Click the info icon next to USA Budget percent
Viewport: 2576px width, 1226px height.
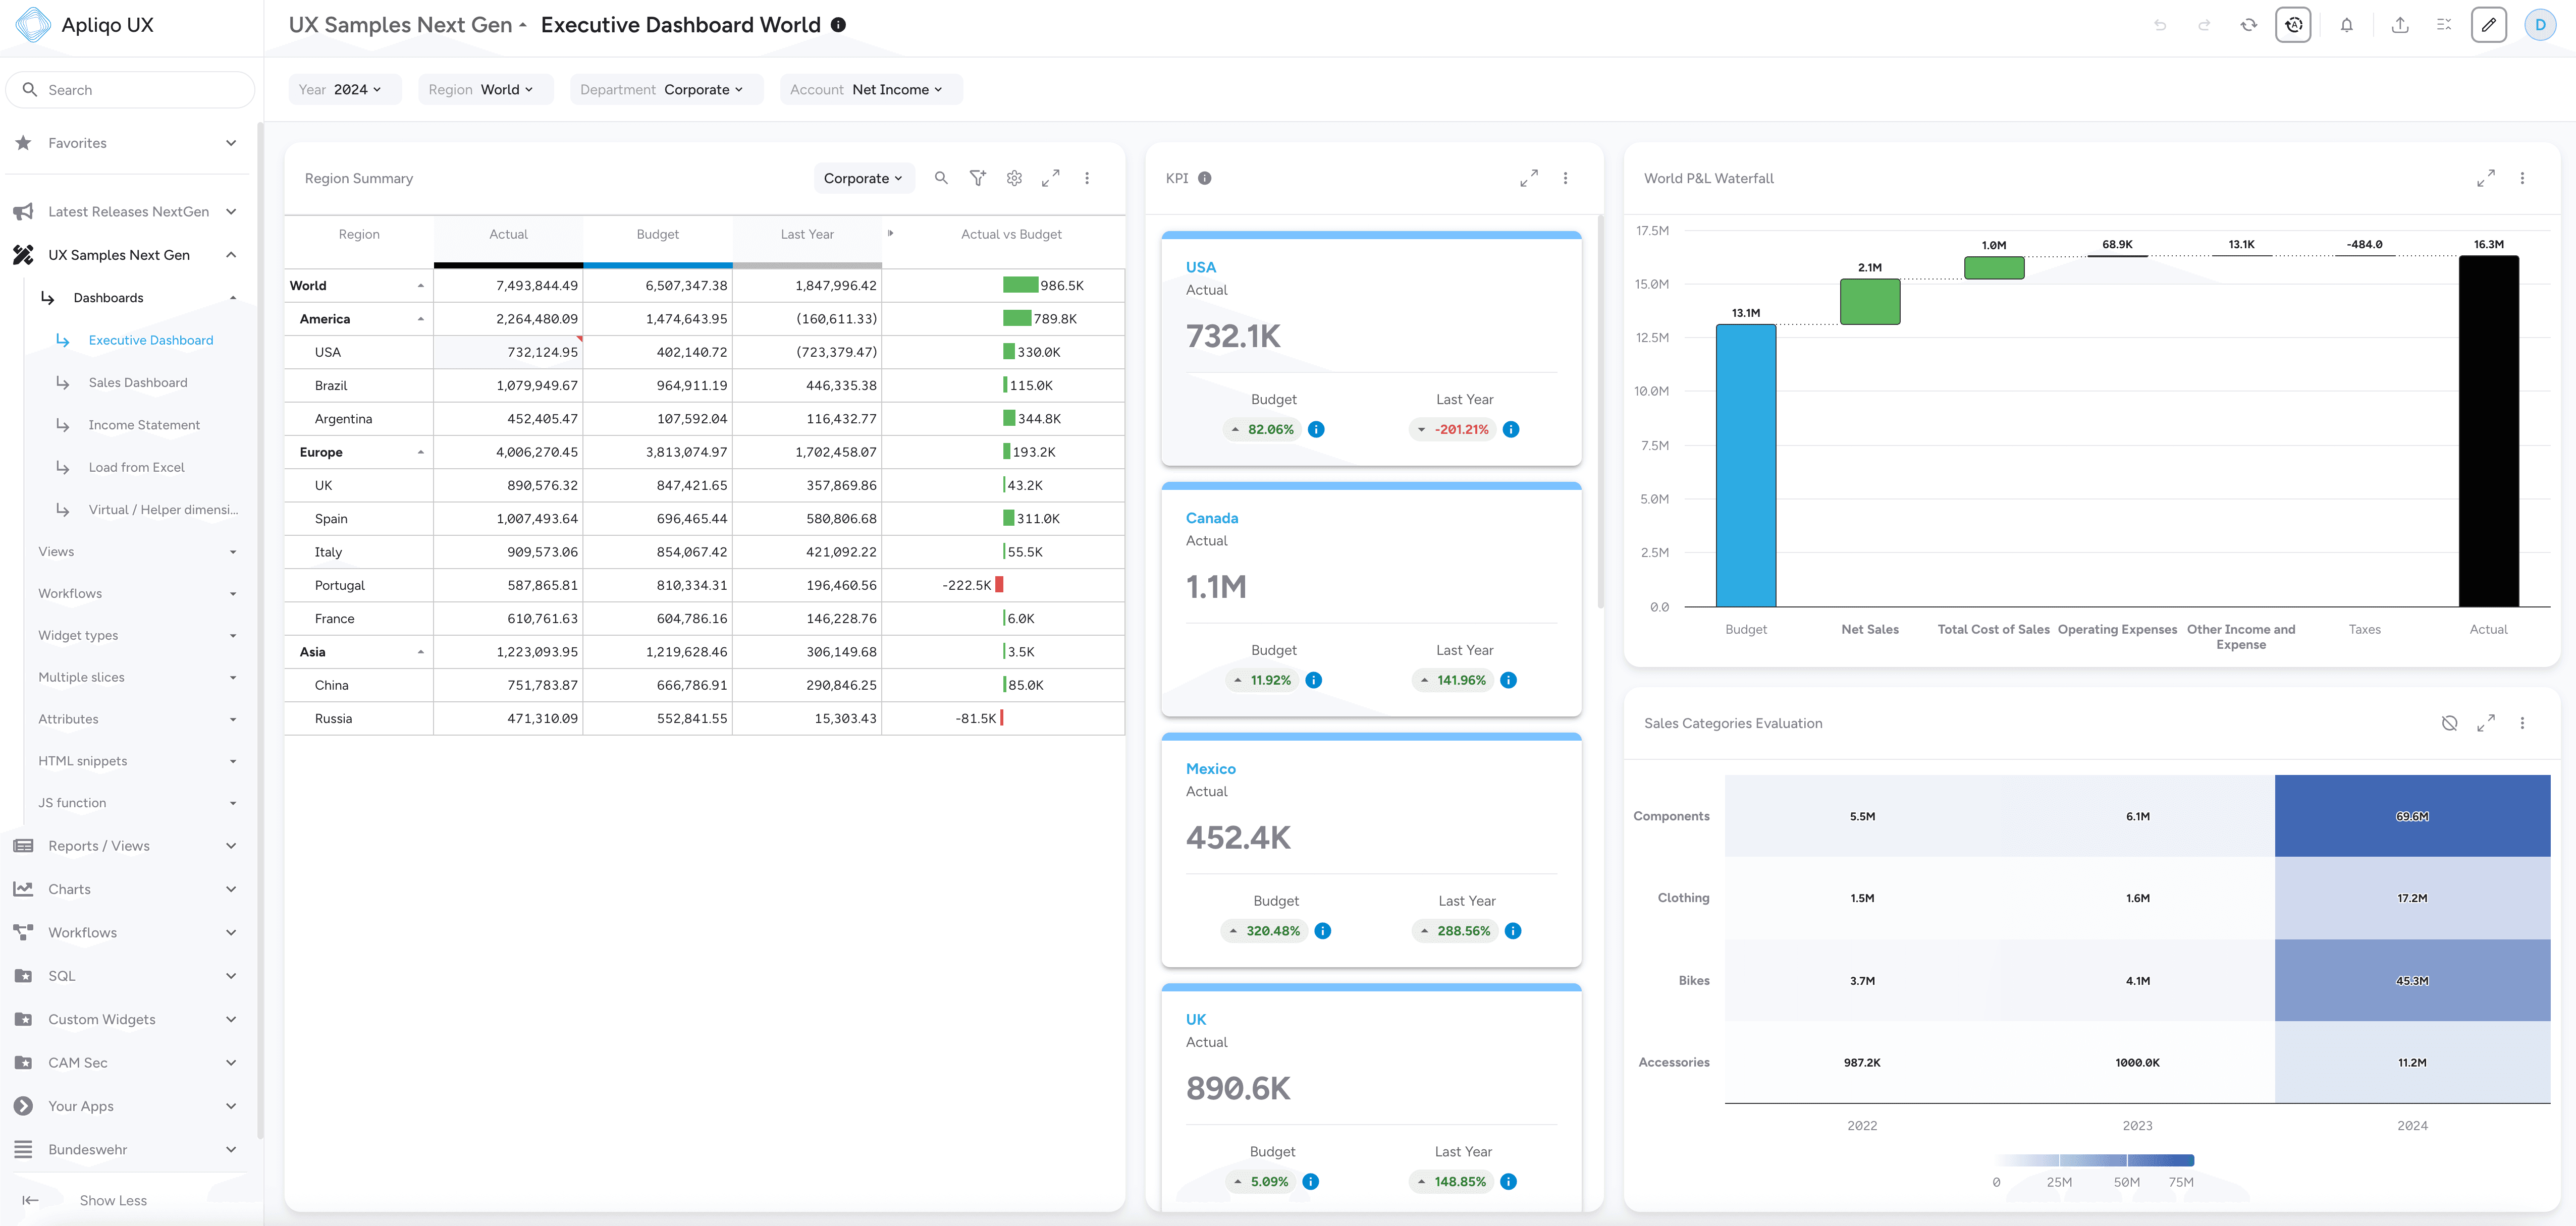click(1316, 430)
